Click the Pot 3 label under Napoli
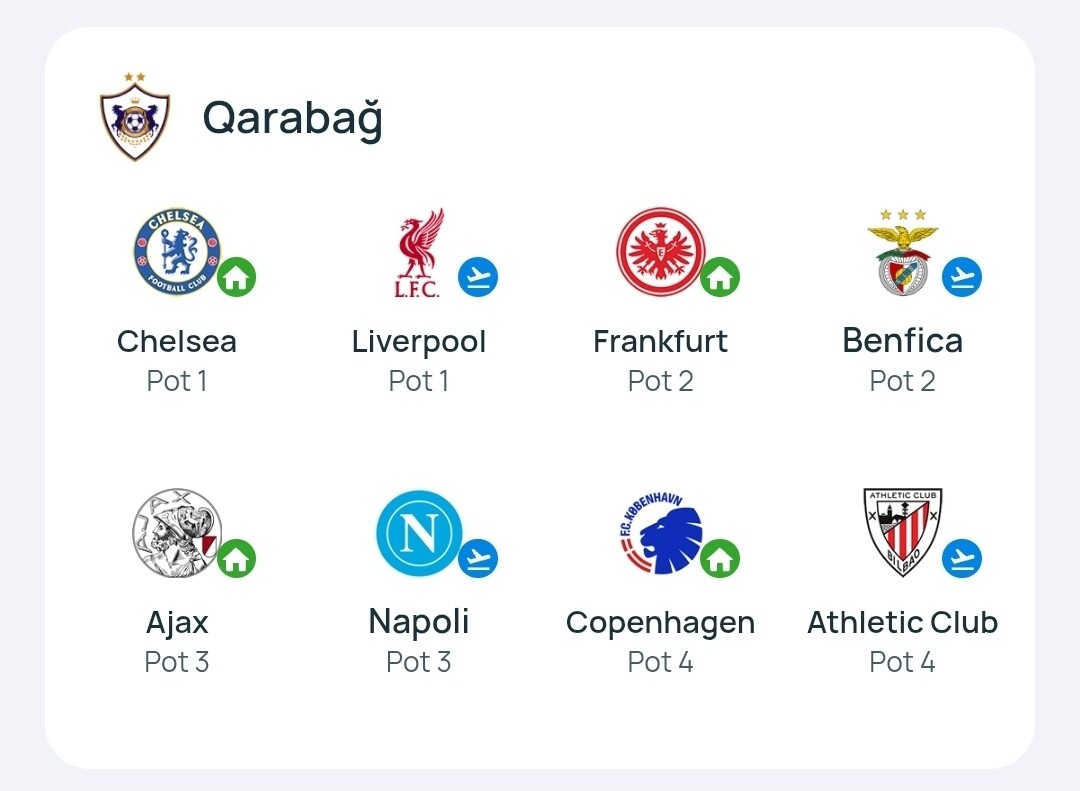 click(x=418, y=662)
